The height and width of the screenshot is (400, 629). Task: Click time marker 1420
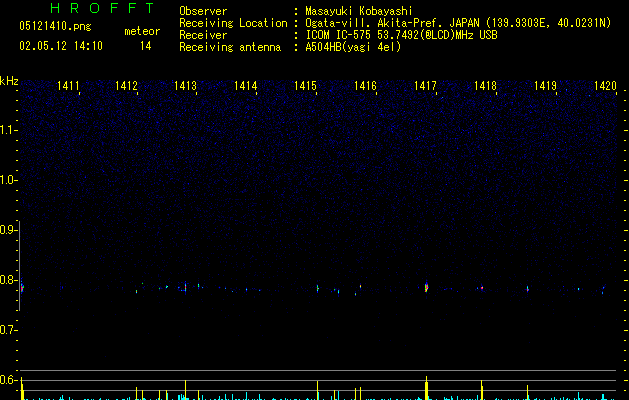[605, 86]
